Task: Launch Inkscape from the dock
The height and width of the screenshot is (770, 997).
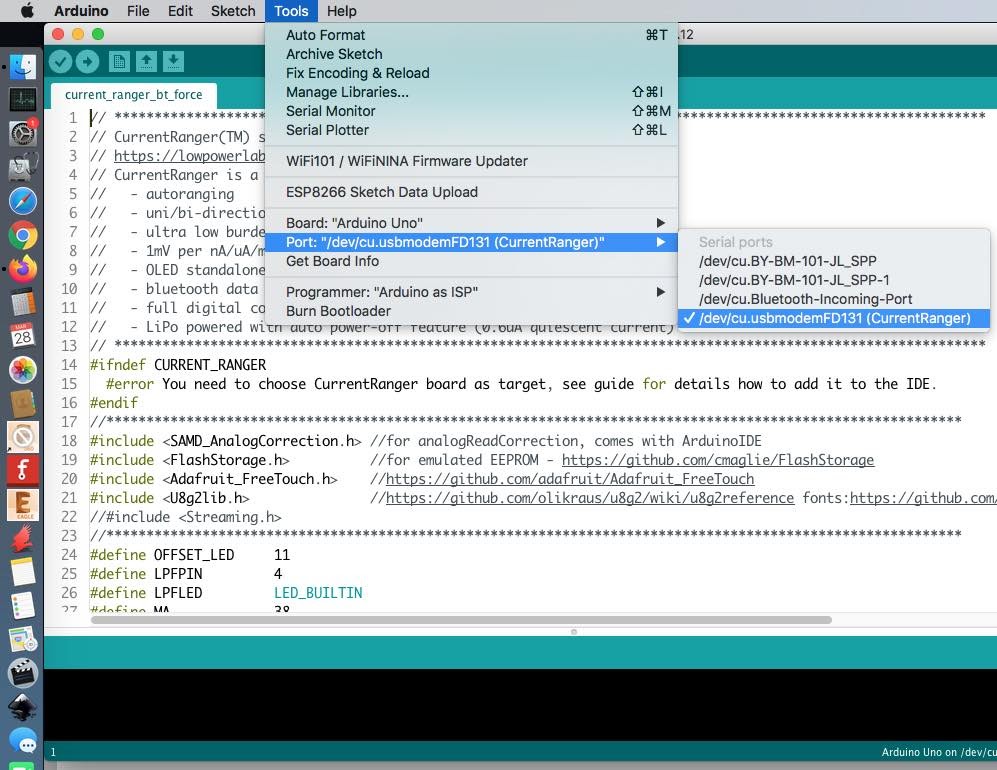Action: (23, 706)
